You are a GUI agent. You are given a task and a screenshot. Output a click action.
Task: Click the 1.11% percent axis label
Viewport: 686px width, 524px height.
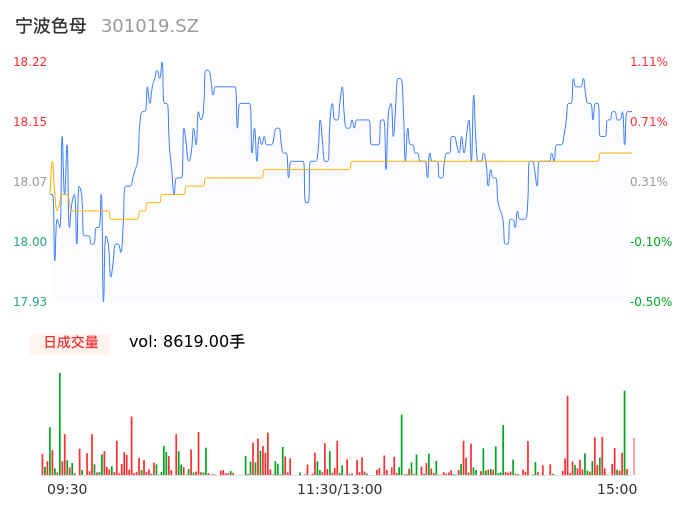click(649, 62)
